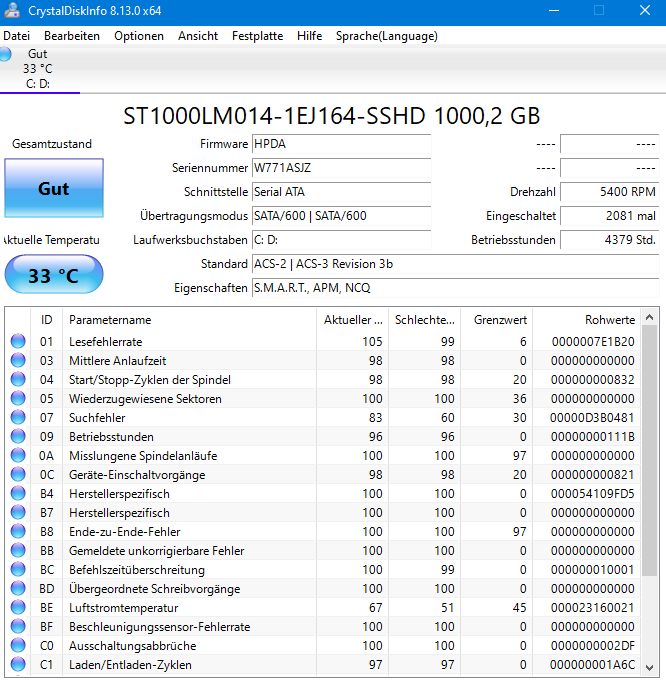Click status orb for Beschleunigungssensor-Fehlerrate

(x=18, y=626)
